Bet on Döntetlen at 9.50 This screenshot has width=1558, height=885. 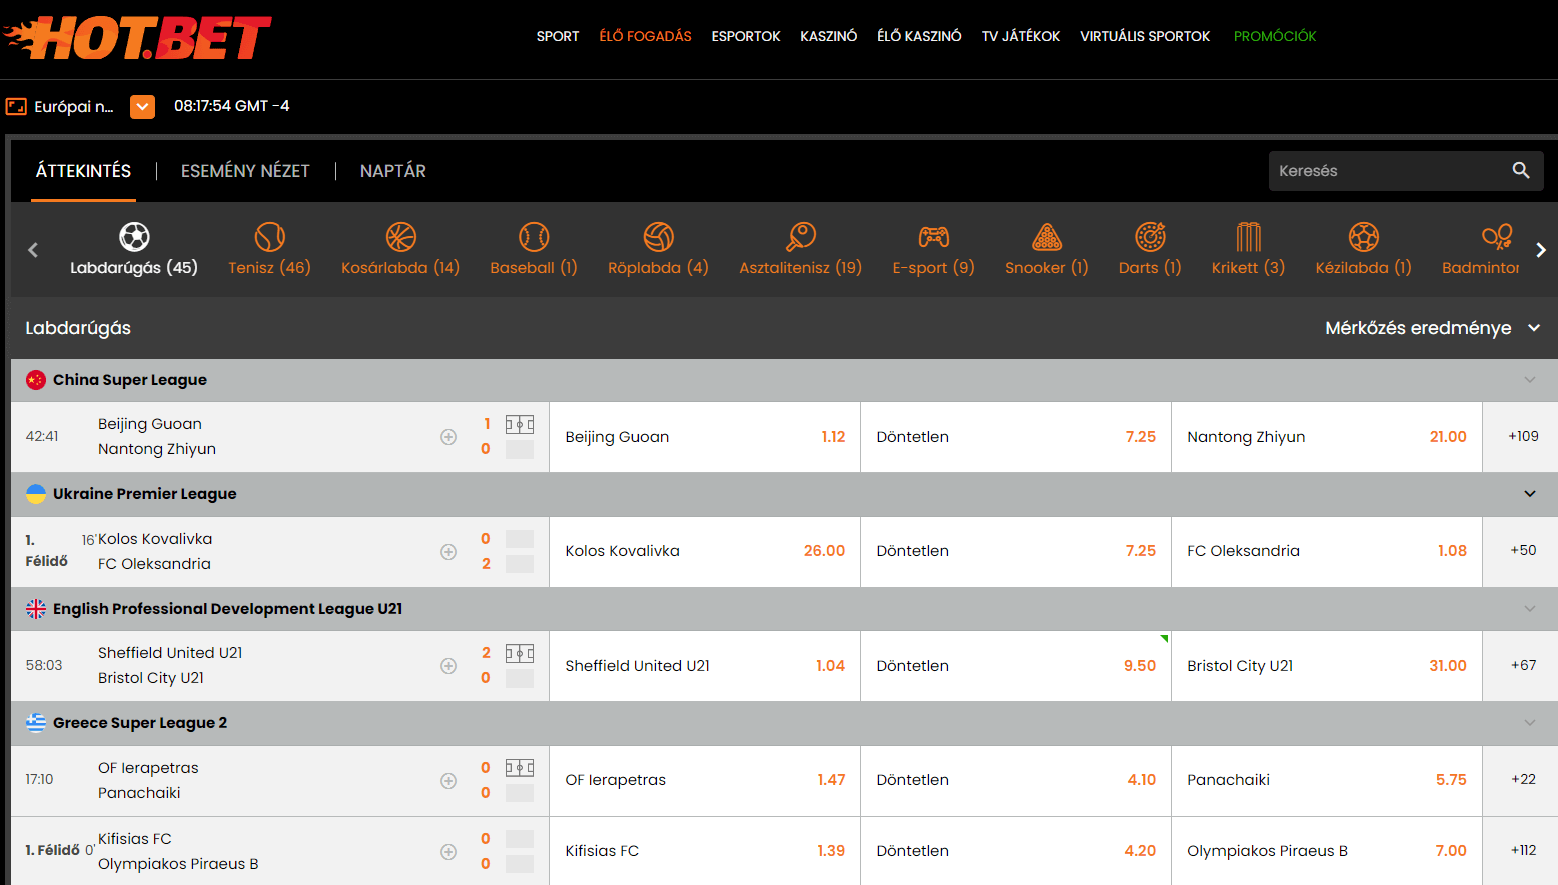point(1016,666)
